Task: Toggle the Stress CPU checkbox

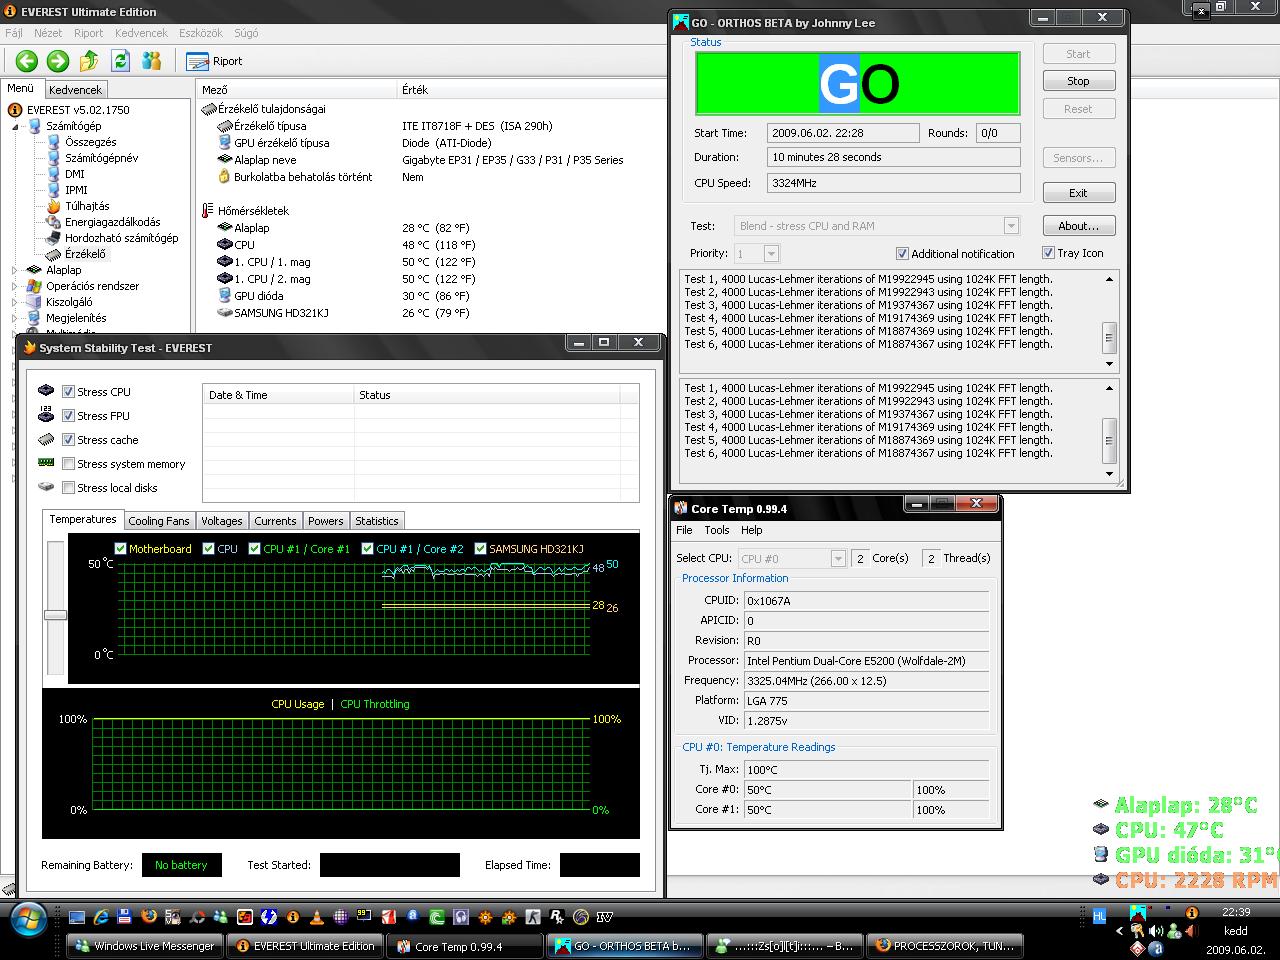Action: tap(68, 392)
